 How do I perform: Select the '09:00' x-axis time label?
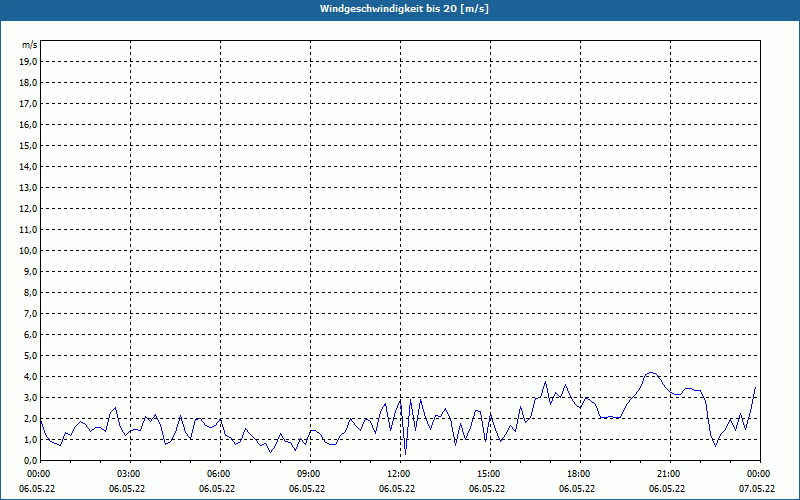(307, 474)
